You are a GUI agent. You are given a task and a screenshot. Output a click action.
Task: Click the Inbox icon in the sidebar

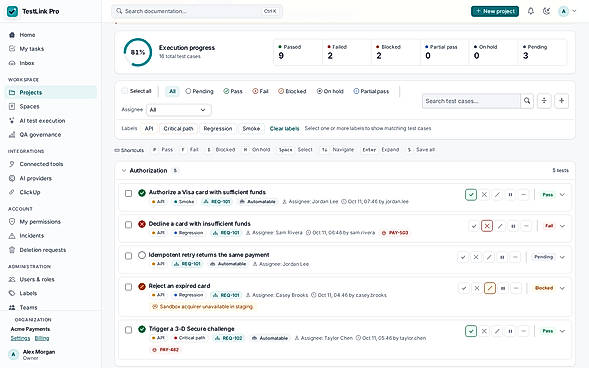click(x=12, y=63)
